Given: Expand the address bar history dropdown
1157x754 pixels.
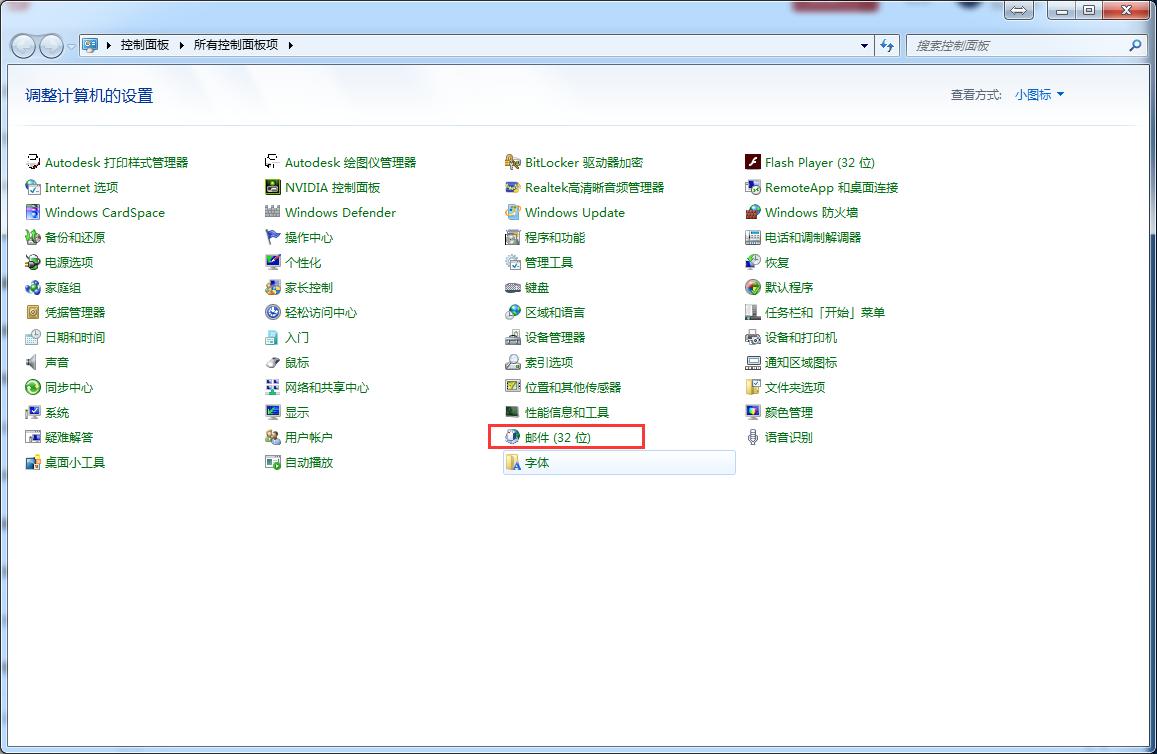Looking at the screenshot, I should pyautogui.click(x=864, y=45).
